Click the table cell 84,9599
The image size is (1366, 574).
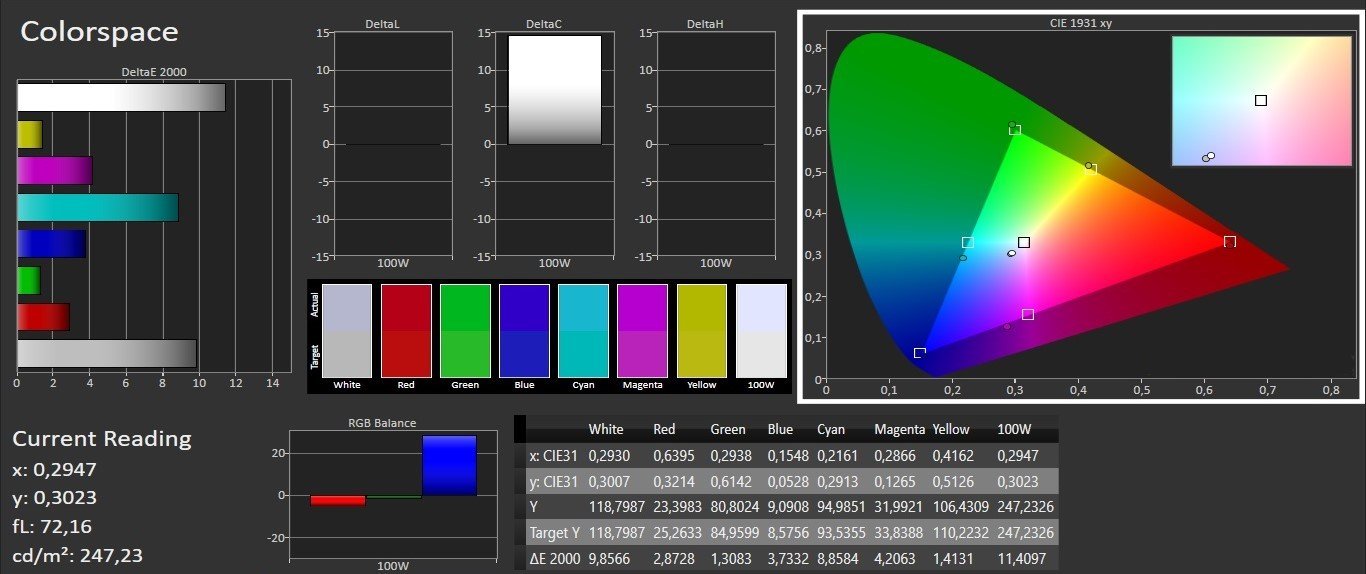(736, 531)
